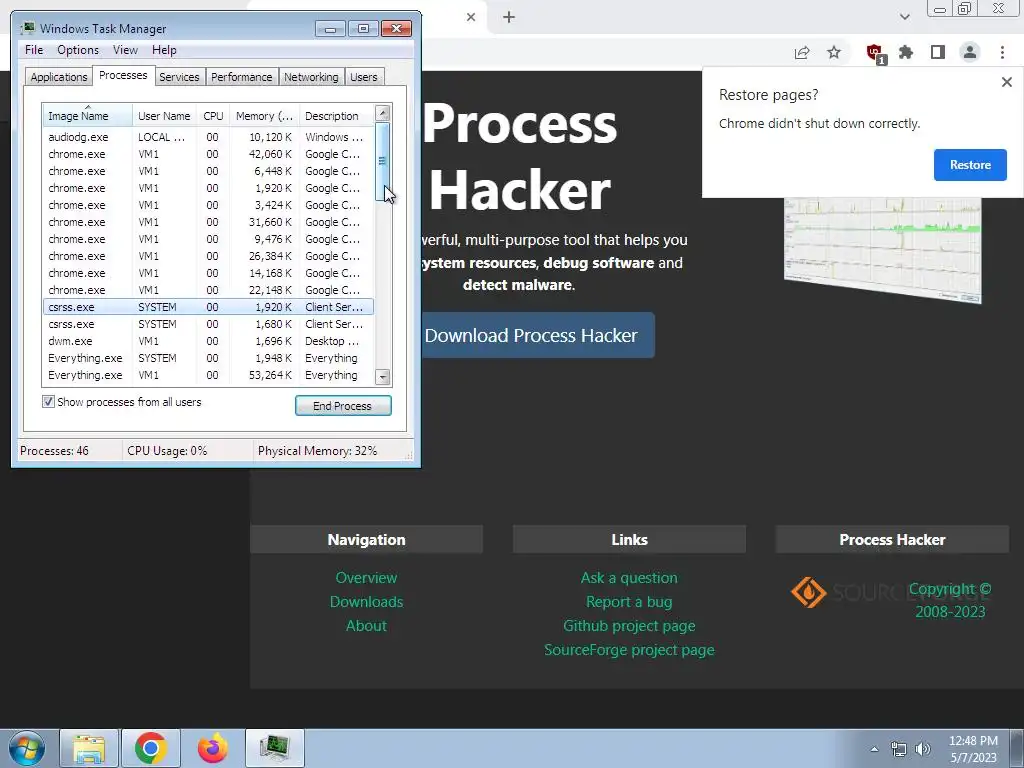
Task: Open volume speaker tray icon
Action: 922,749
